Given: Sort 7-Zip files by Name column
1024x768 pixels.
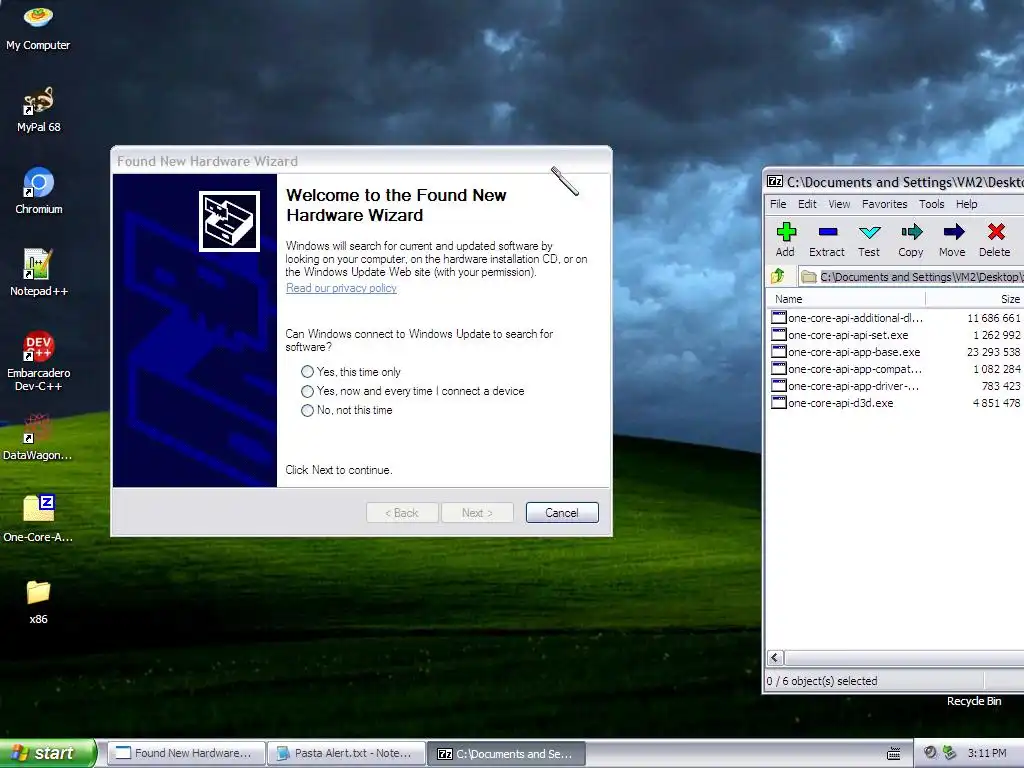Looking at the screenshot, I should [x=846, y=298].
